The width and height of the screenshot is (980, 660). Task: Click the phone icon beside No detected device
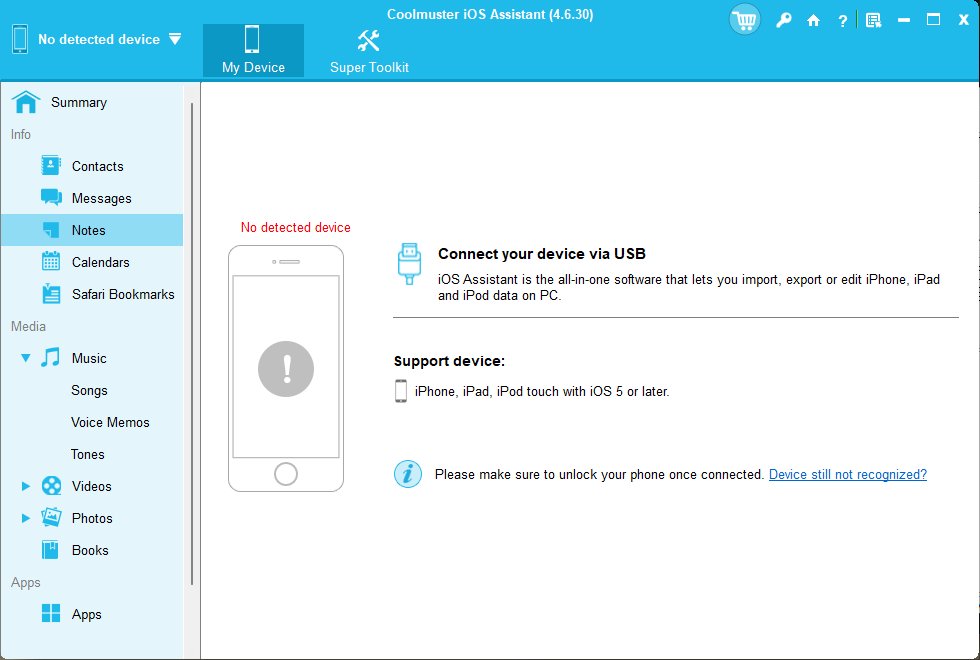point(20,39)
